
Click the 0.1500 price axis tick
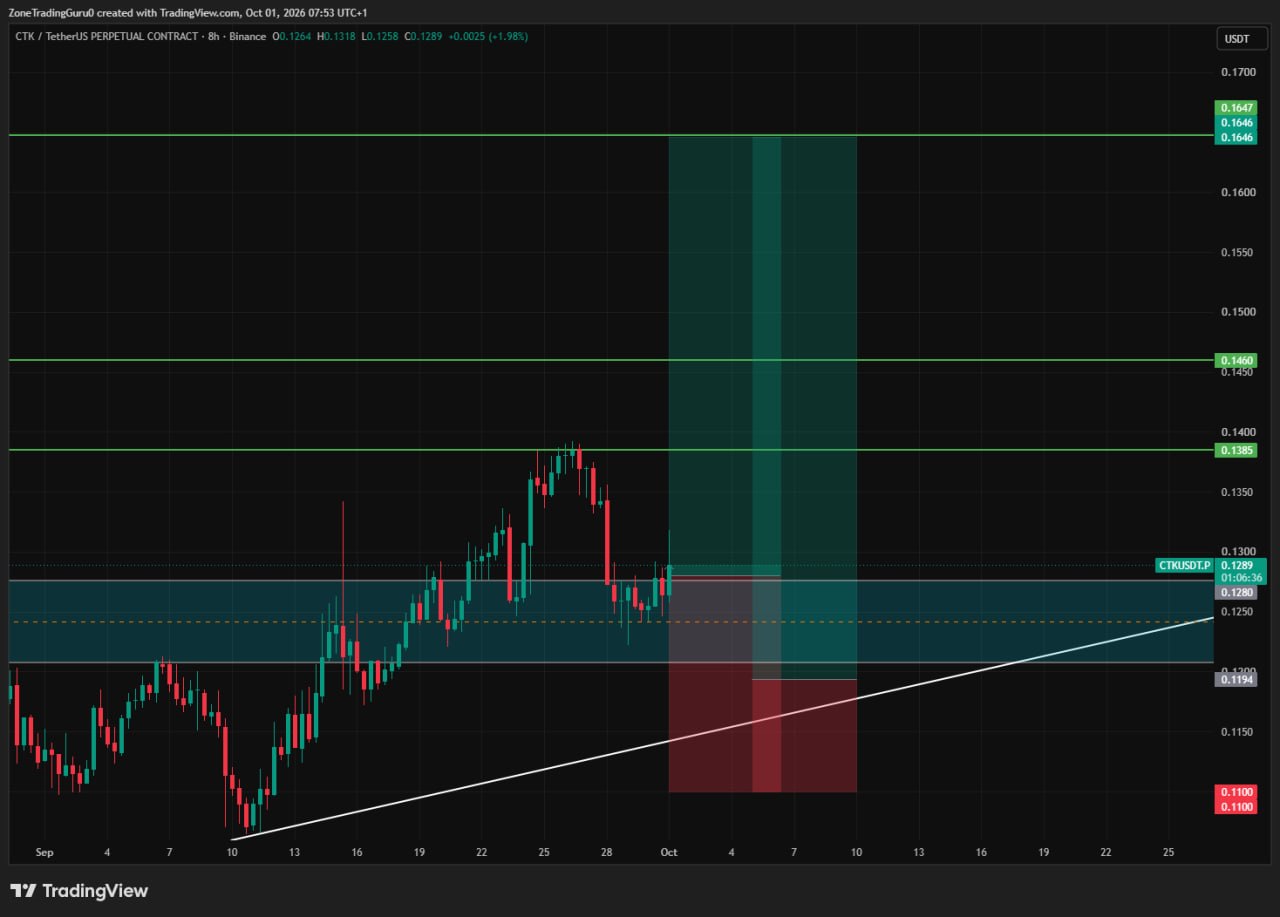[x=1238, y=312]
